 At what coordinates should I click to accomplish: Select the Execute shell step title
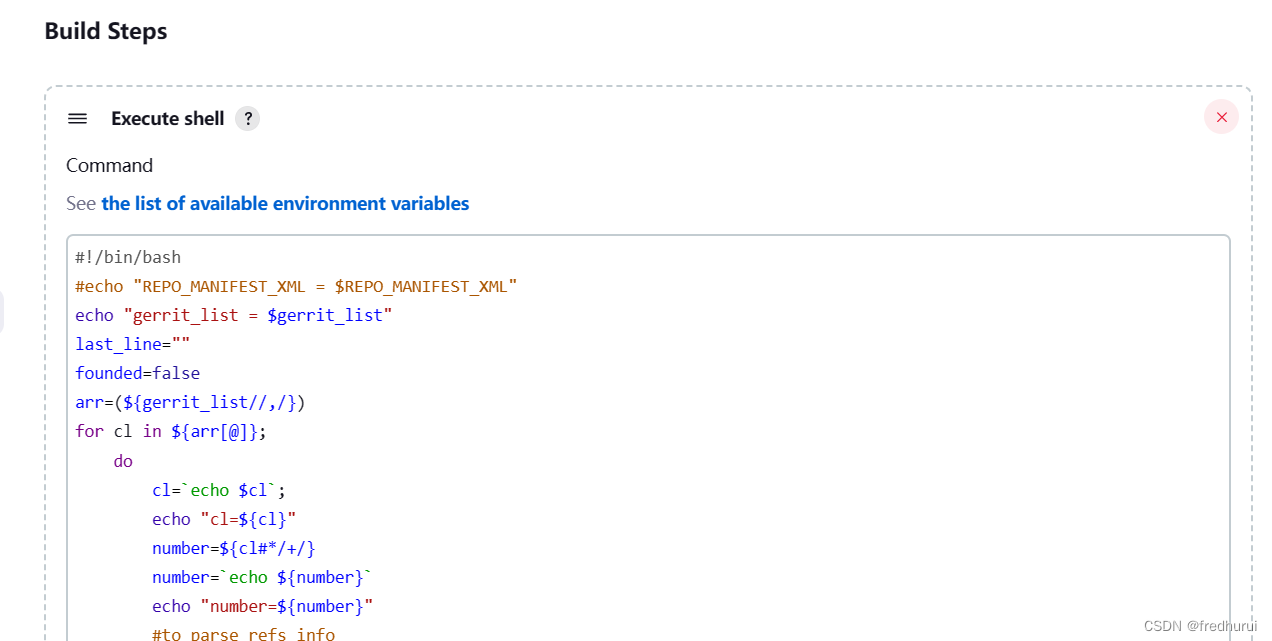point(167,118)
